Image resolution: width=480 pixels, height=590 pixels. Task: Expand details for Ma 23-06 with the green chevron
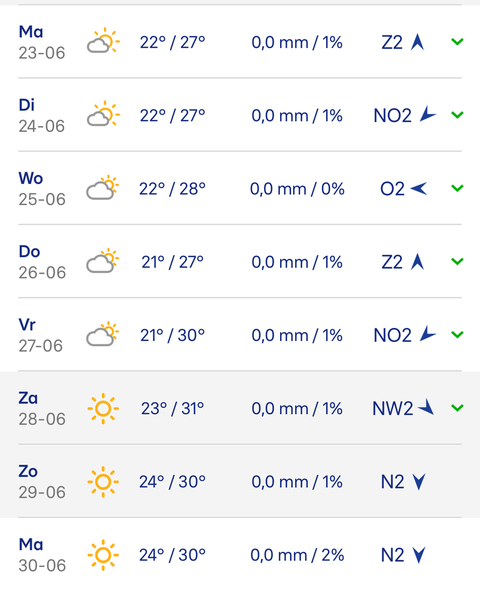pyautogui.click(x=457, y=42)
